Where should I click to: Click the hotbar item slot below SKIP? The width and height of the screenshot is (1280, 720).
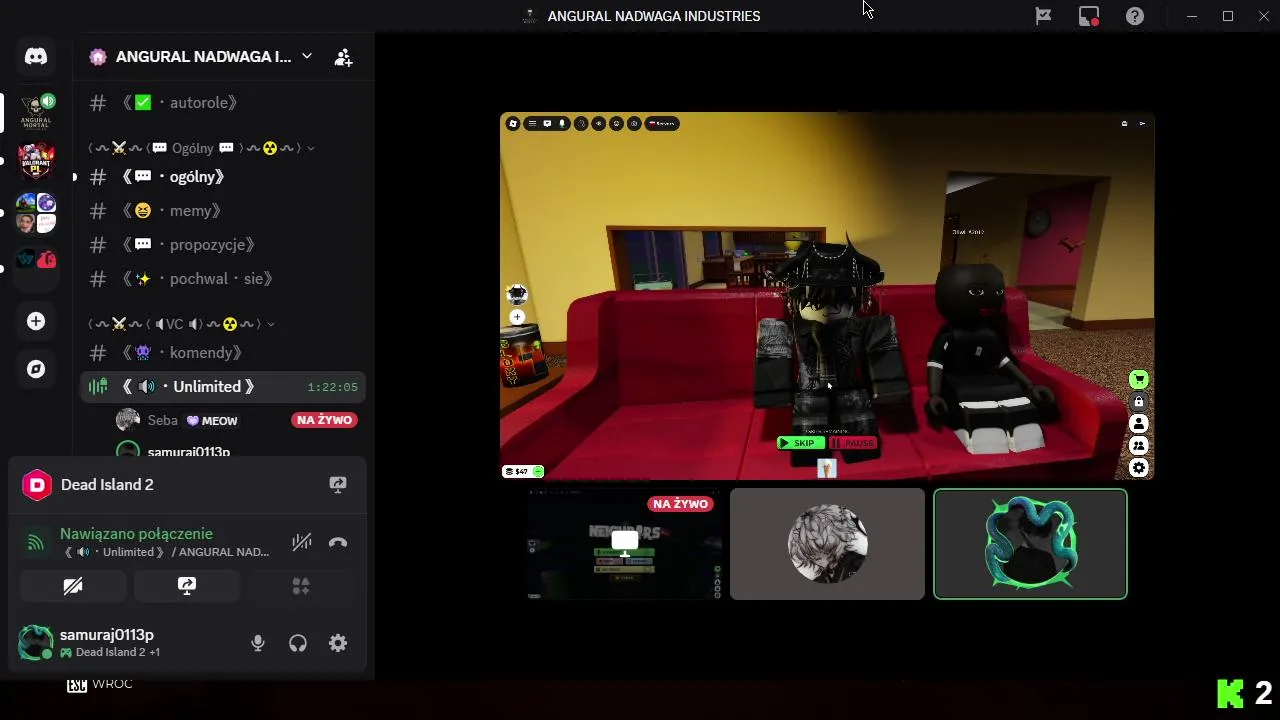point(827,468)
